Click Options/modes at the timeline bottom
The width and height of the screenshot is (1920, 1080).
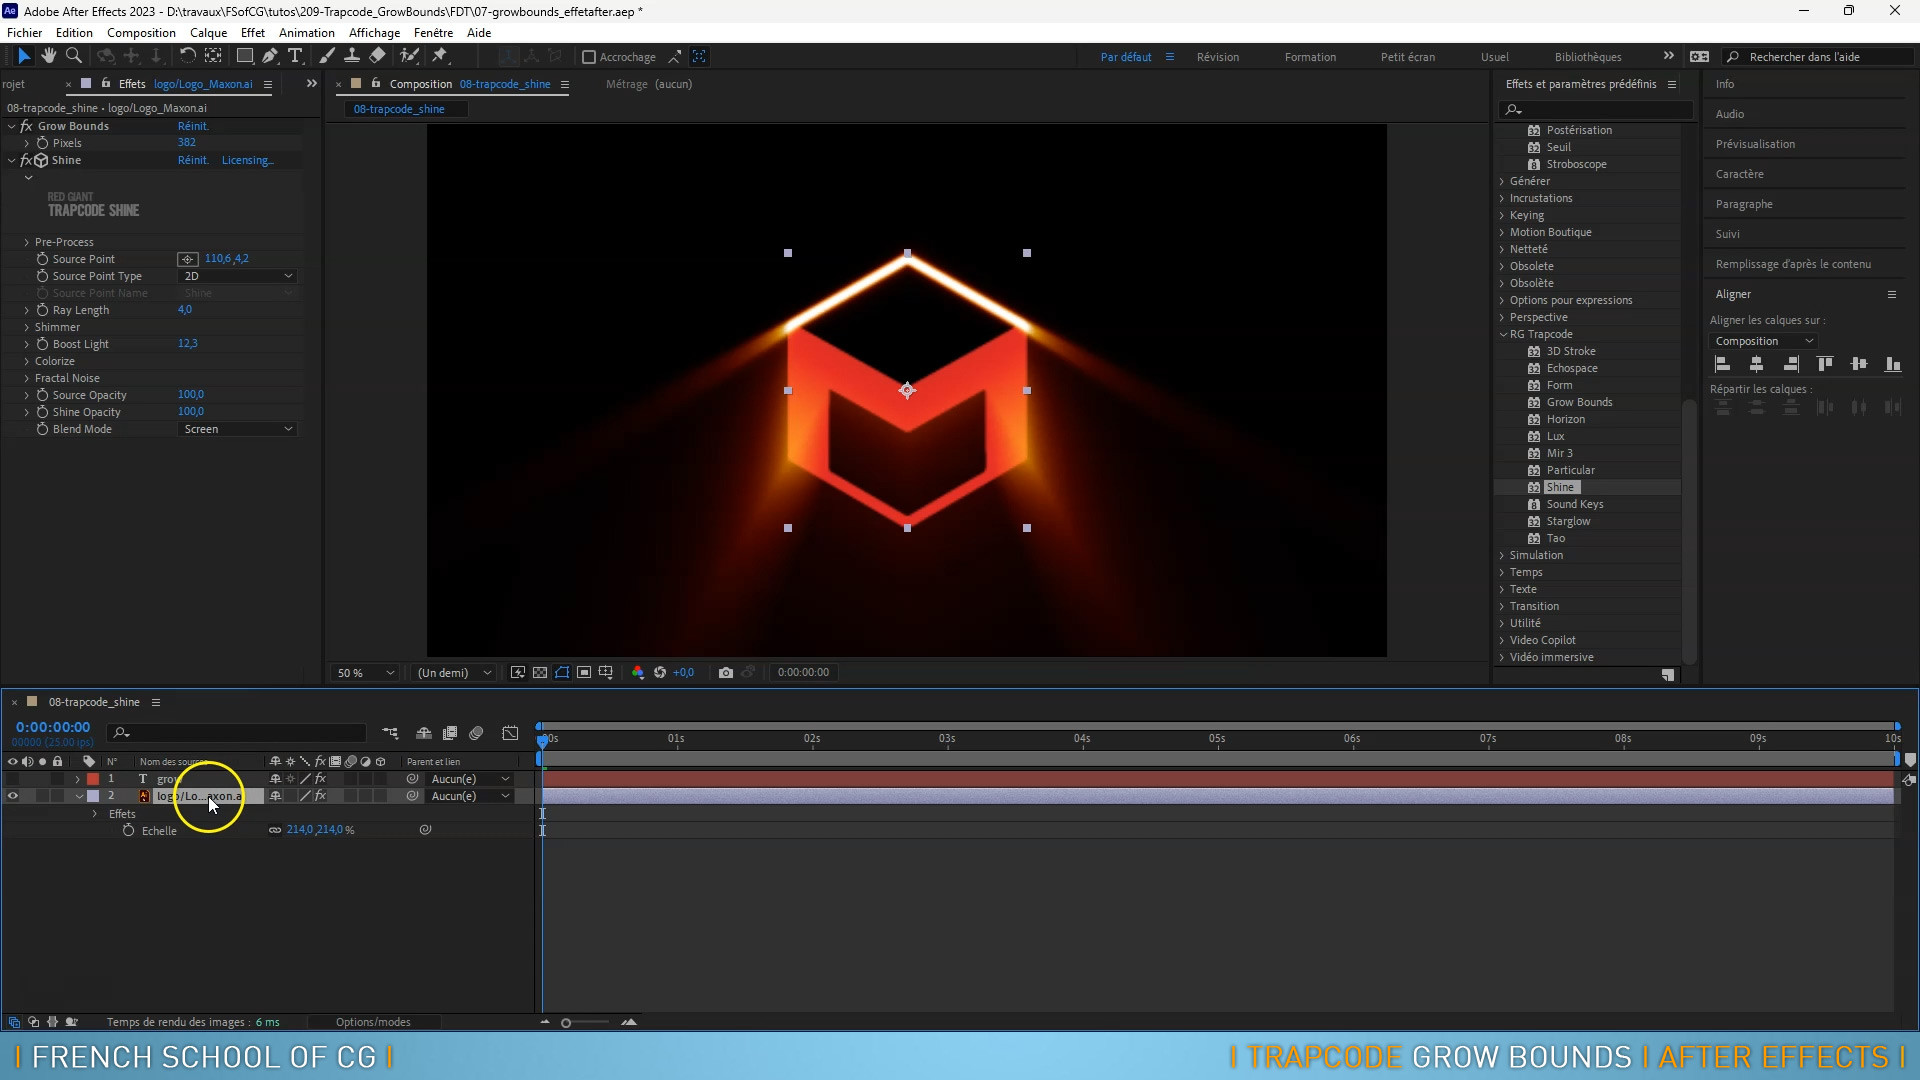(x=373, y=1022)
